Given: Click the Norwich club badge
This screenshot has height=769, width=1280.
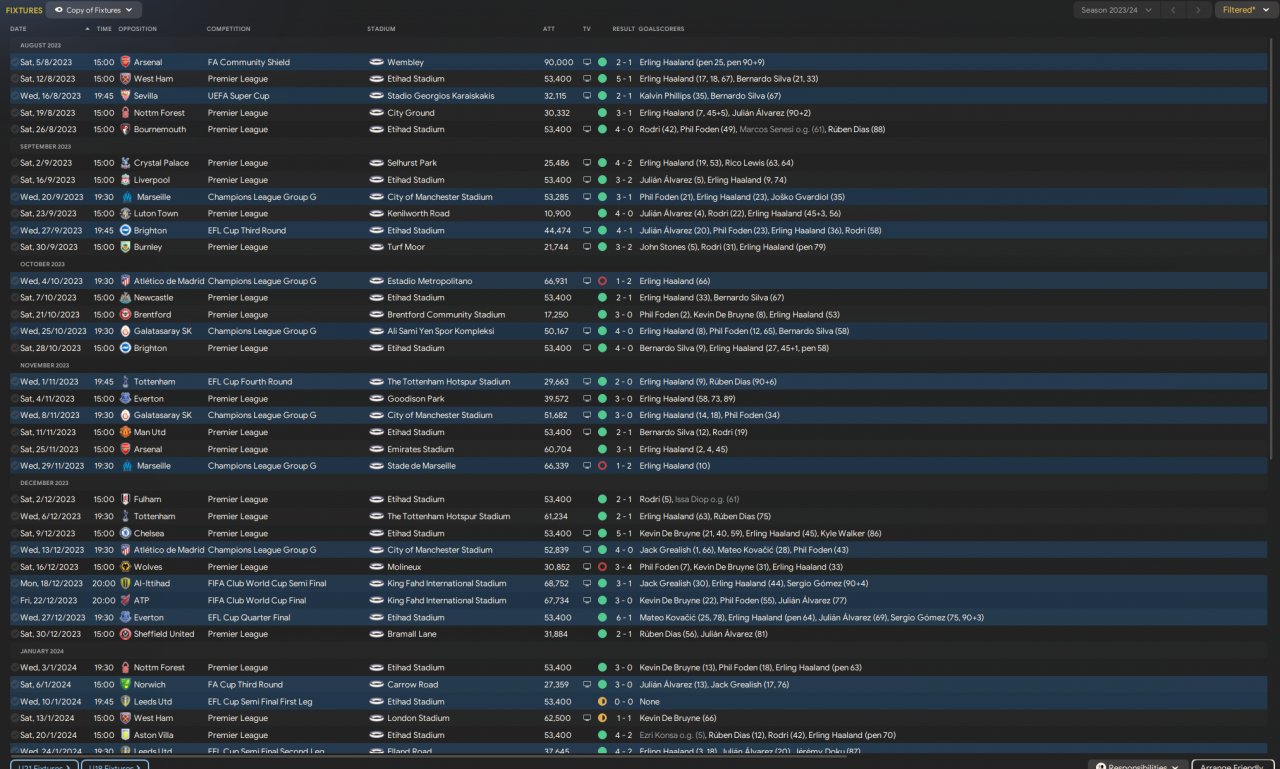Looking at the screenshot, I should coord(125,685).
